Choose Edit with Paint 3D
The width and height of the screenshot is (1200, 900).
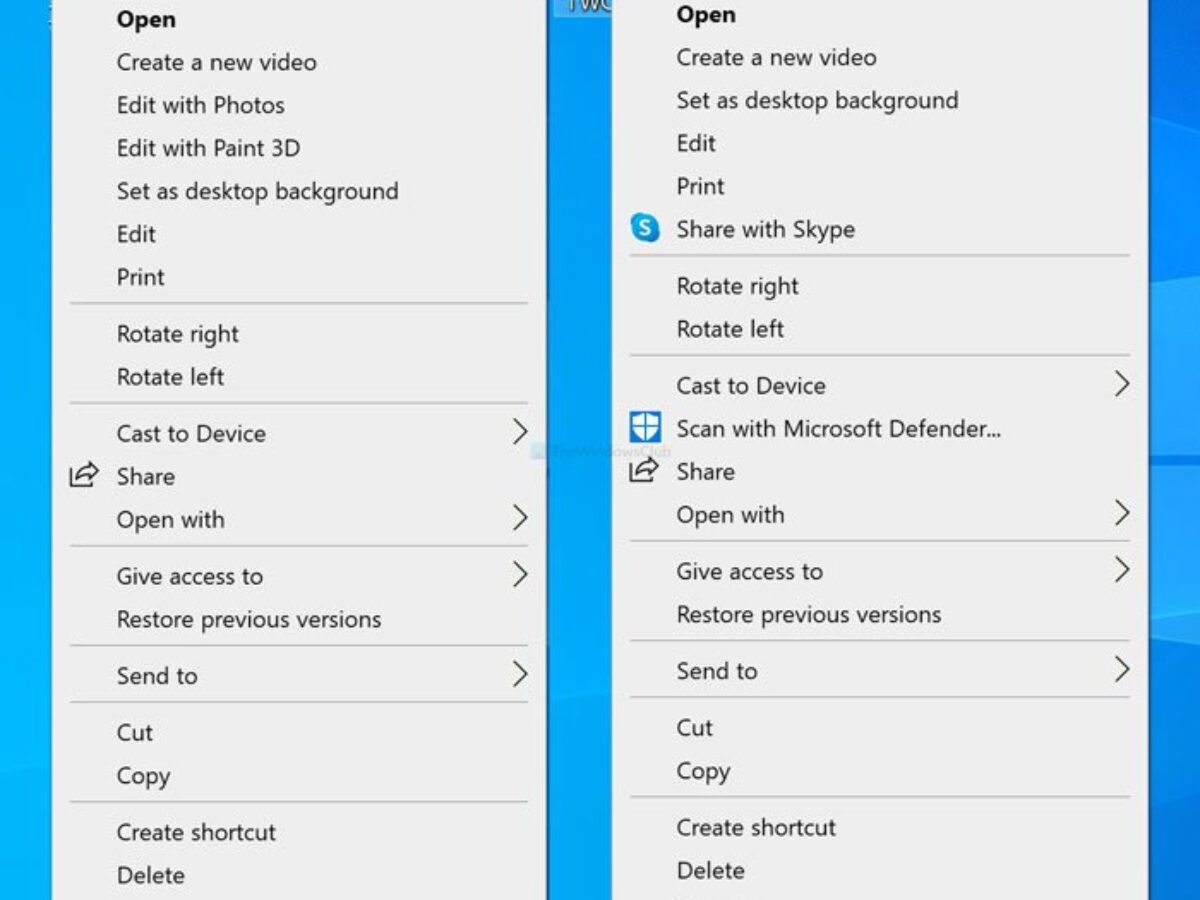tap(208, 148)
